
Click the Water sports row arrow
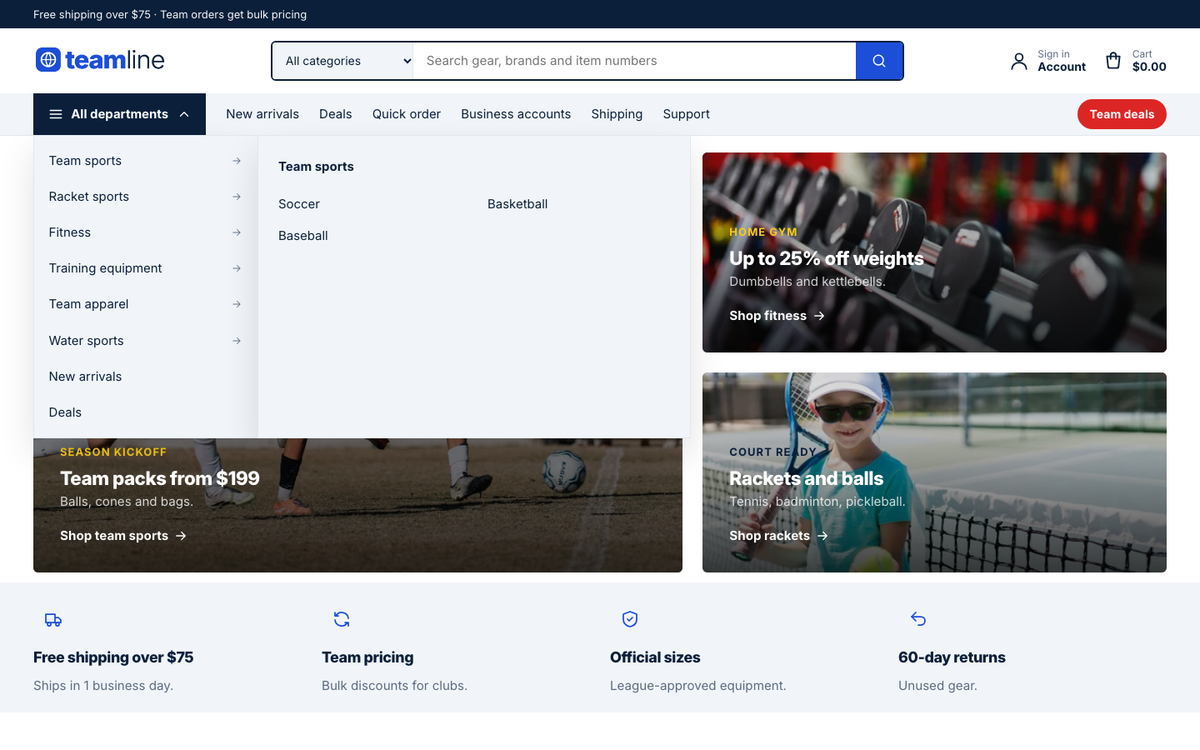[x=236, y=341]
